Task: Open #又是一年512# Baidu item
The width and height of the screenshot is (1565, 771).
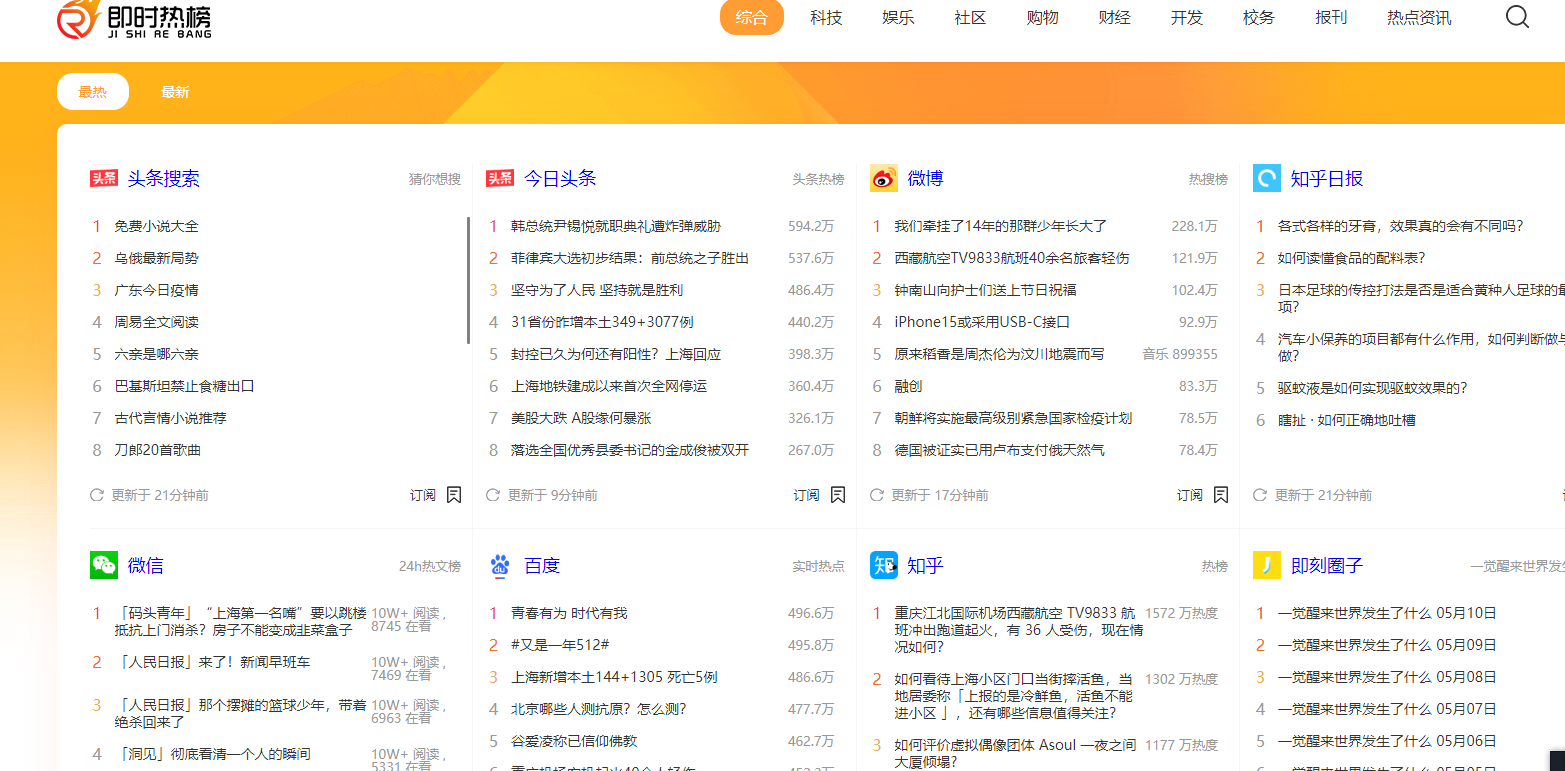Action: pyautogui.click(x=560, y=645)
